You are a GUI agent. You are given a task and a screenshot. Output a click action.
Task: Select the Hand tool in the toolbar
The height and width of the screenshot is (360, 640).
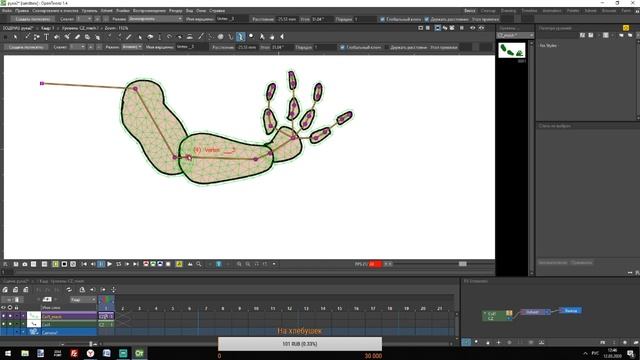click(272, 37)
